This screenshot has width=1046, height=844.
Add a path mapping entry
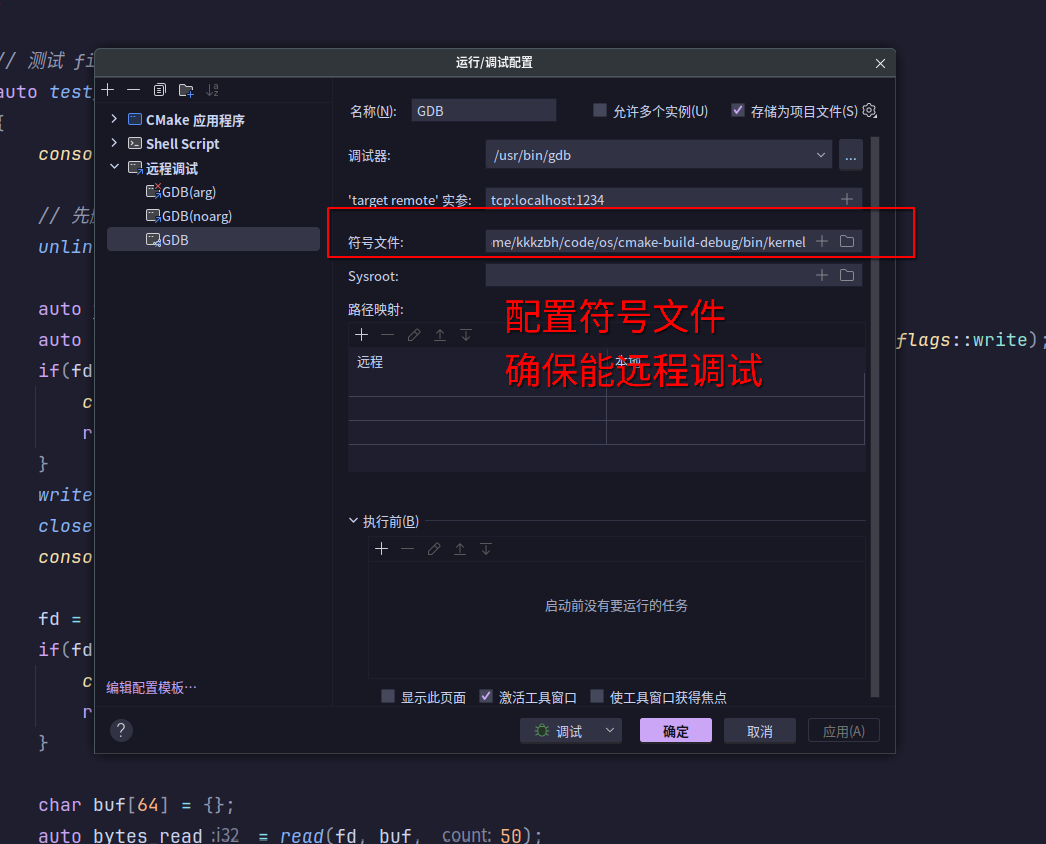(362, 335)
